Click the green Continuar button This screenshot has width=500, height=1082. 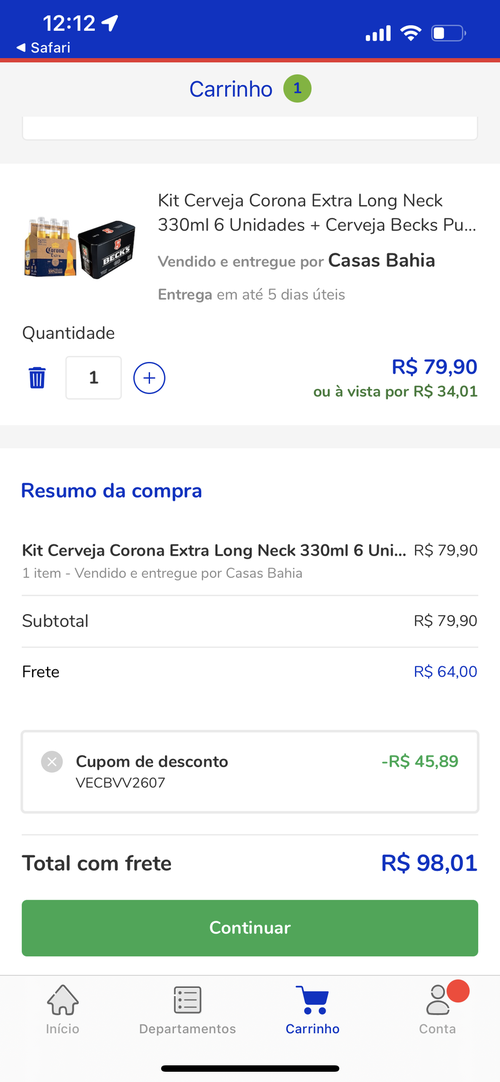coord(250,927)
